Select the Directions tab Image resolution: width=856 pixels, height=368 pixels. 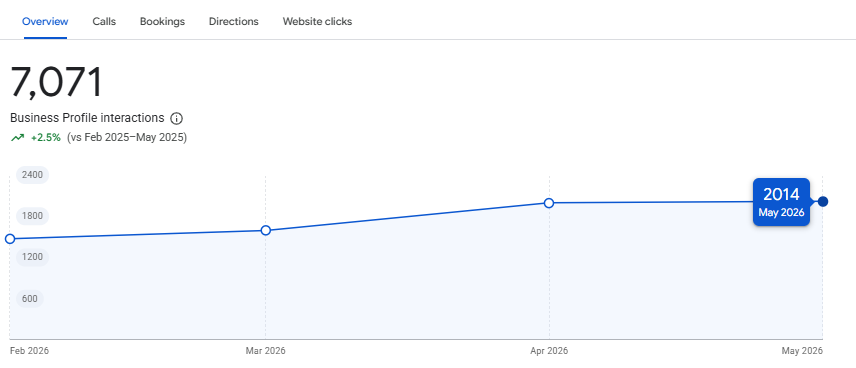point(234,22)
